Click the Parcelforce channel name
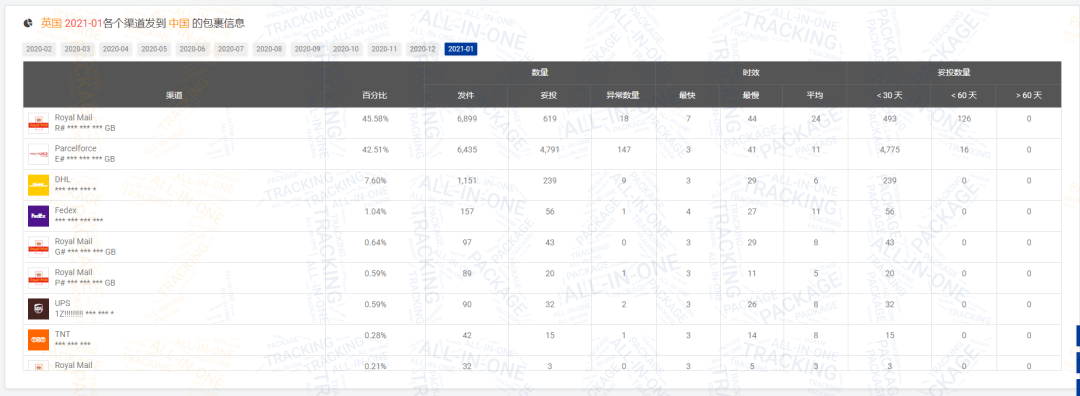Viewport: 1080px width, 396px height. 76,149
